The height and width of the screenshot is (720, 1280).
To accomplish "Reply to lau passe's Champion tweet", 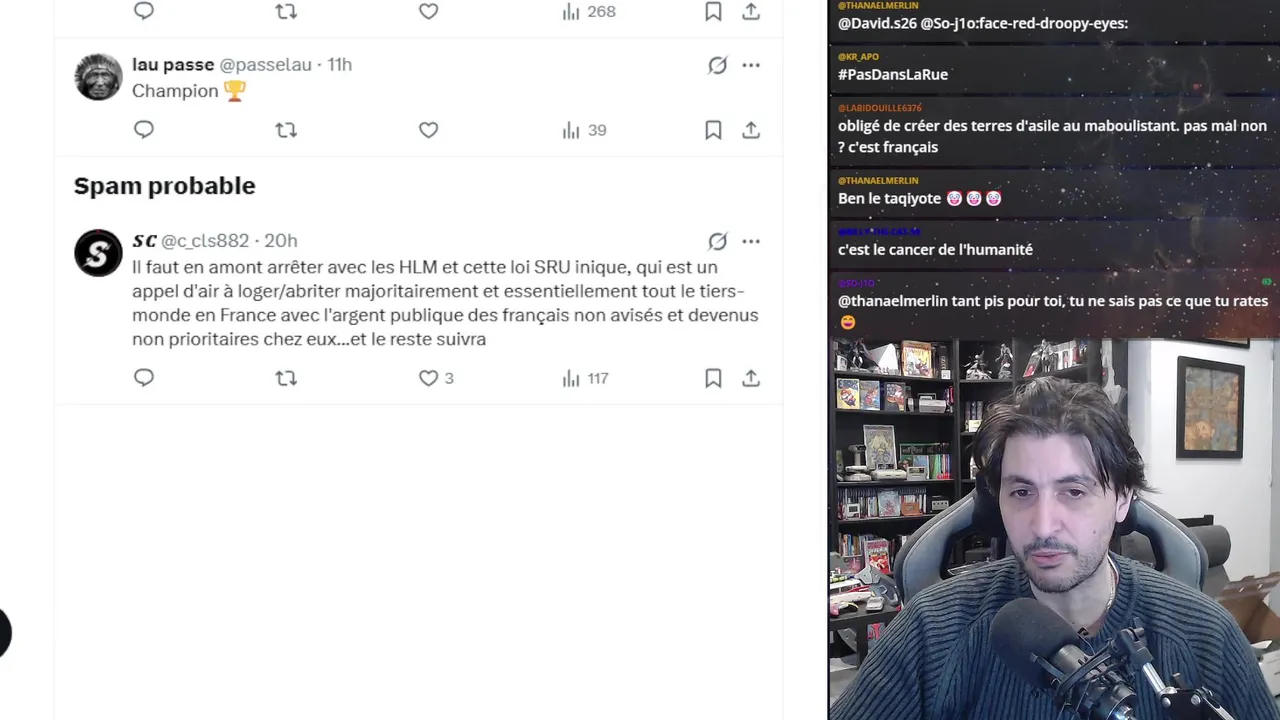I will (x=144, y=130).
